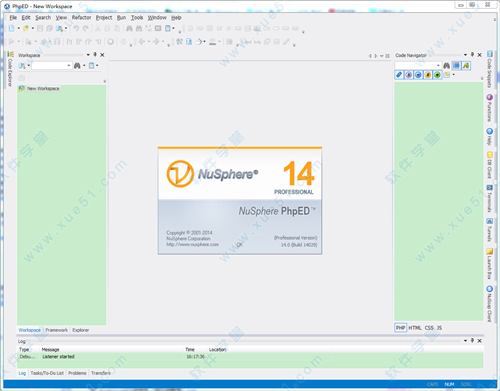Open the dropdown arrow beside New file icon
Image resolution: width=500 pixels, height=391 pixels.
pos(19,29)
